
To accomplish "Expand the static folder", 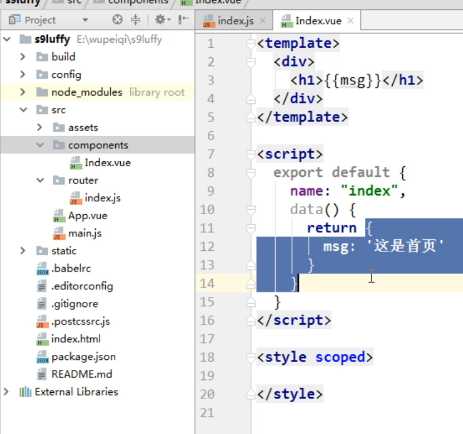I will 23,251.
